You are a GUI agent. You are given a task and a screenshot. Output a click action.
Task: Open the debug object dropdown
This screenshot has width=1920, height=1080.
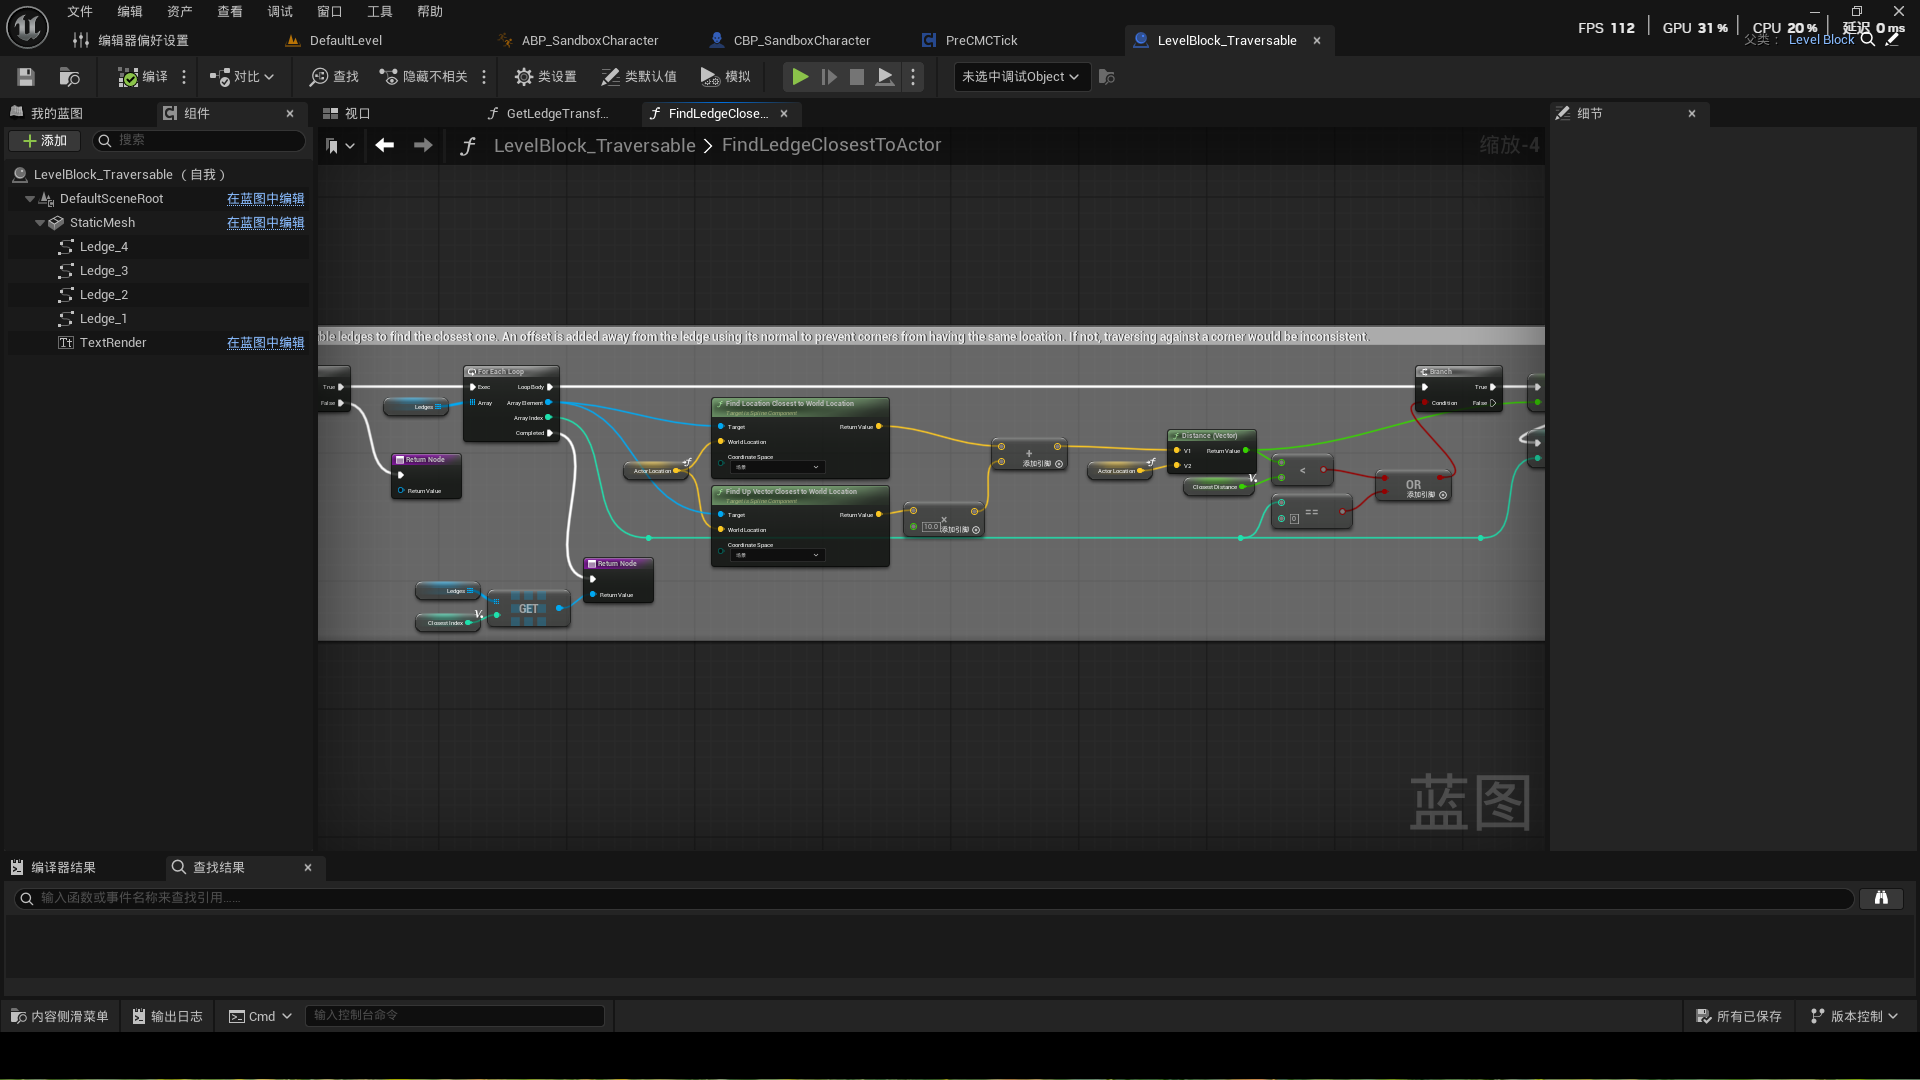(1019, 77)
